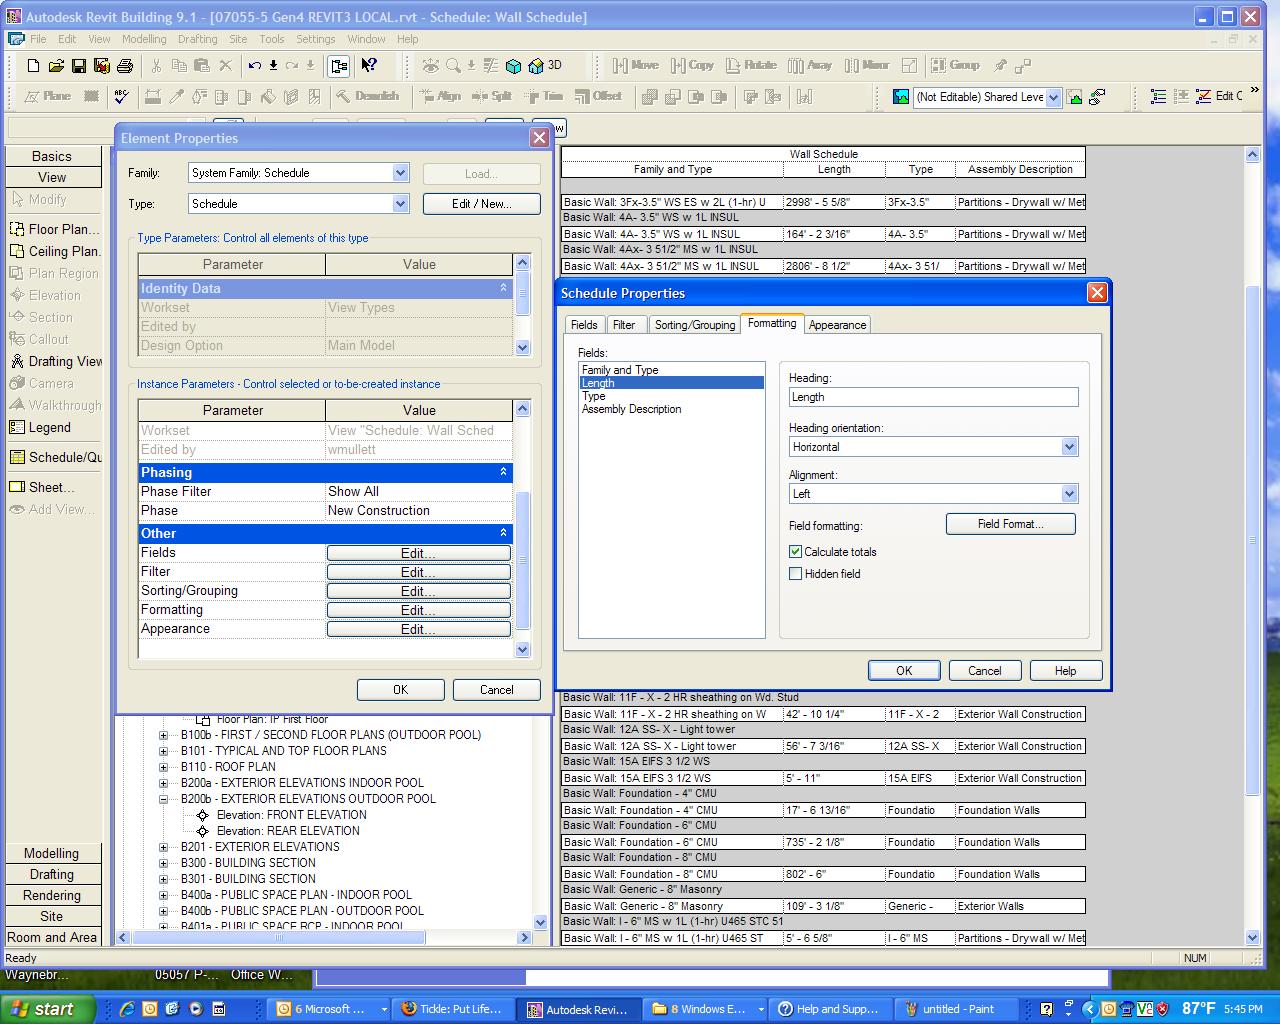This screenshot has width=1280, height=1024.
Task: Uncheck the Calculate totals checkbox
Action: [x=796, y=552]
